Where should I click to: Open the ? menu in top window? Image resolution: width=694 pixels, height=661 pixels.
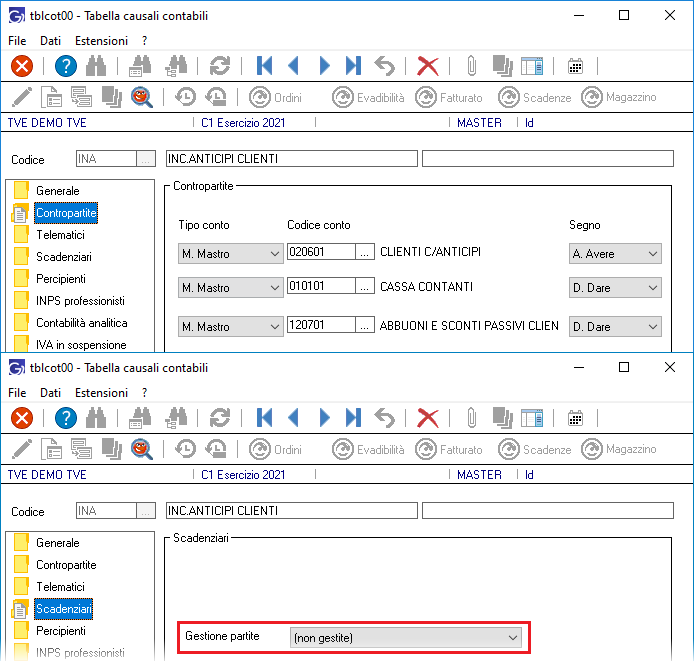point(144,41)
